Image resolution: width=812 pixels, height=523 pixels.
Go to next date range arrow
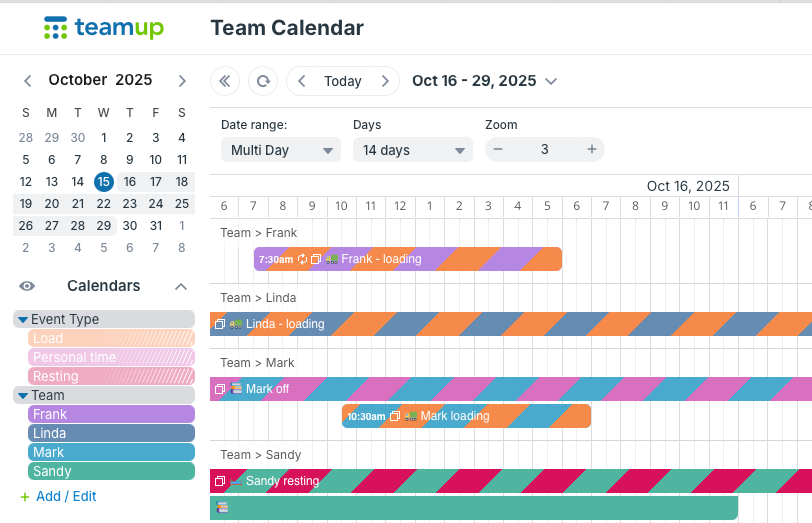tap(384, 81)
